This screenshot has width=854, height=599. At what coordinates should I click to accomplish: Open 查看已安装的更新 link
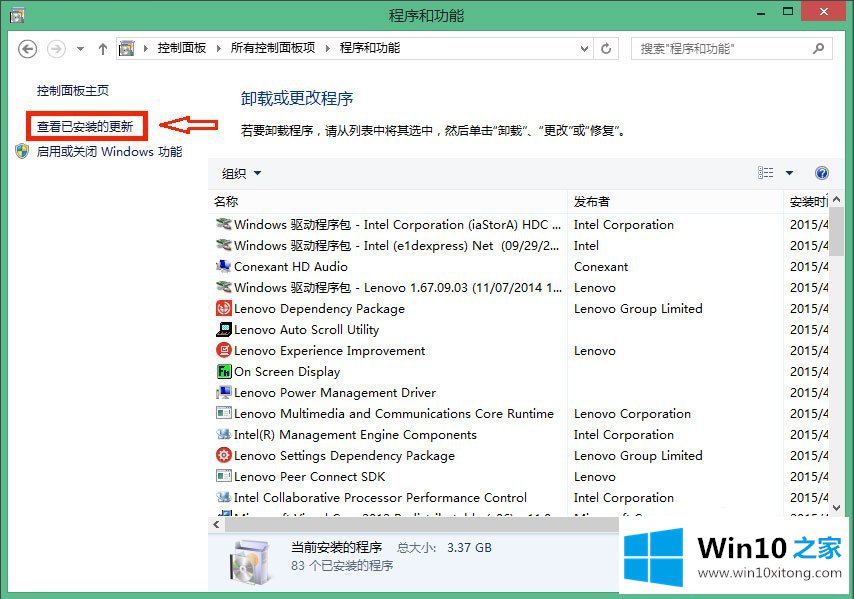click(x=85, y=126)
